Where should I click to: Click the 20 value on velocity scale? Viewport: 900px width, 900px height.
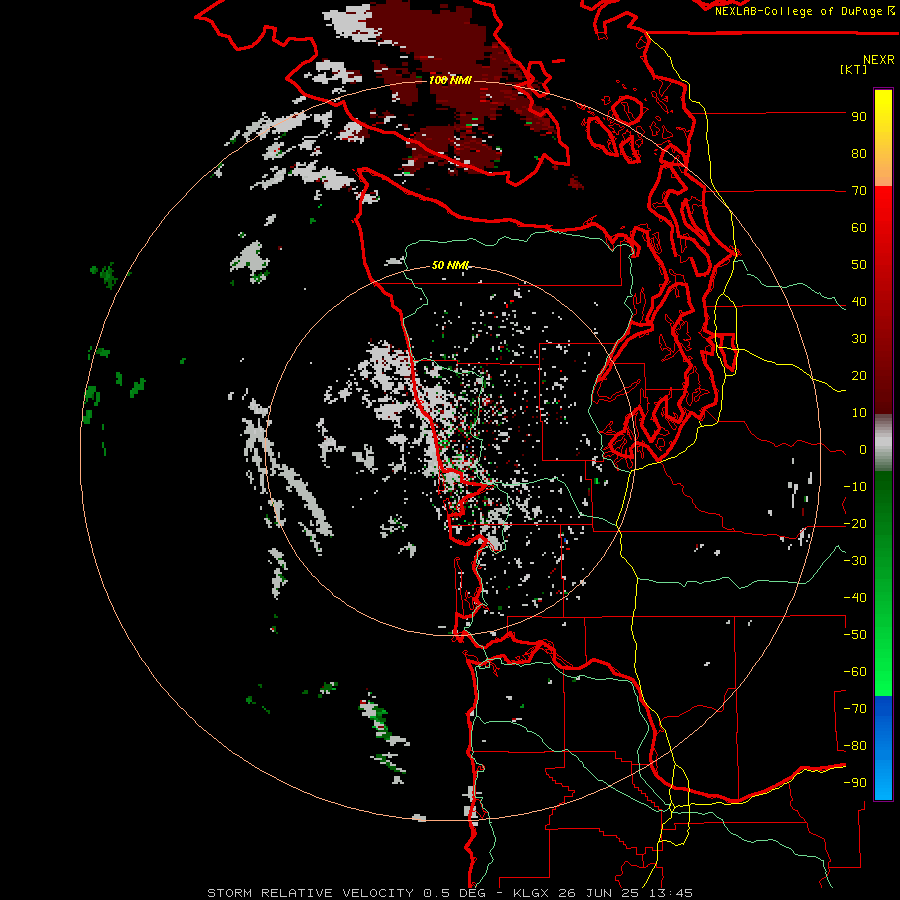coord(859,376)
